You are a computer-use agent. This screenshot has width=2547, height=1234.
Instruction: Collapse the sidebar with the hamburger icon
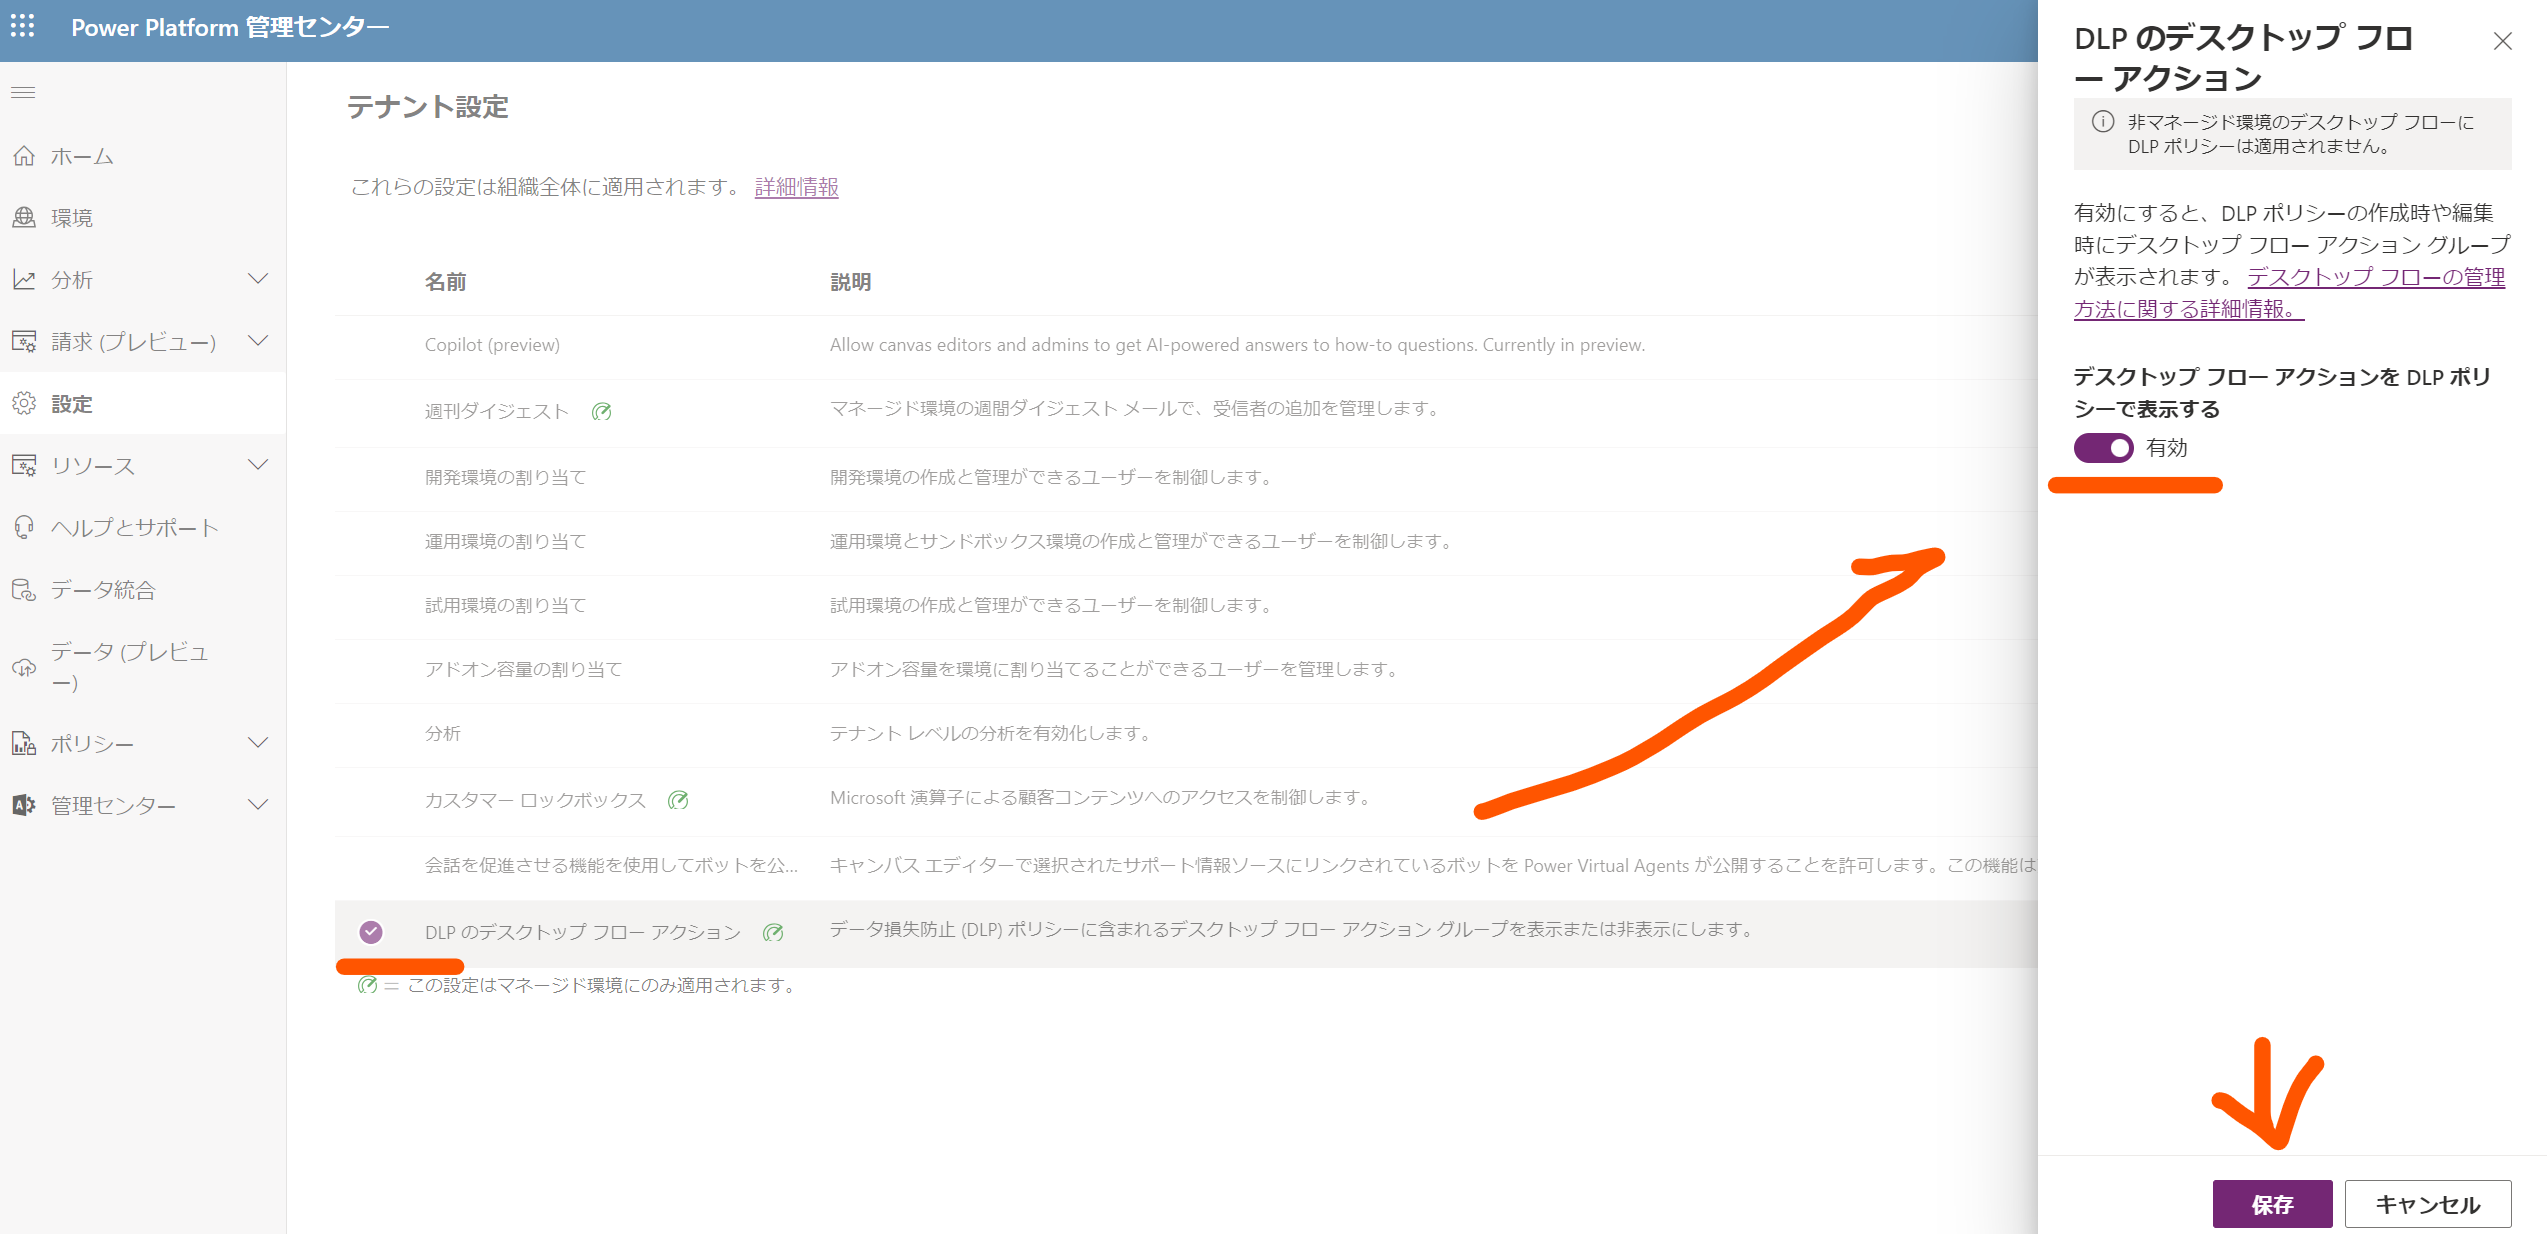click(23, 92)
